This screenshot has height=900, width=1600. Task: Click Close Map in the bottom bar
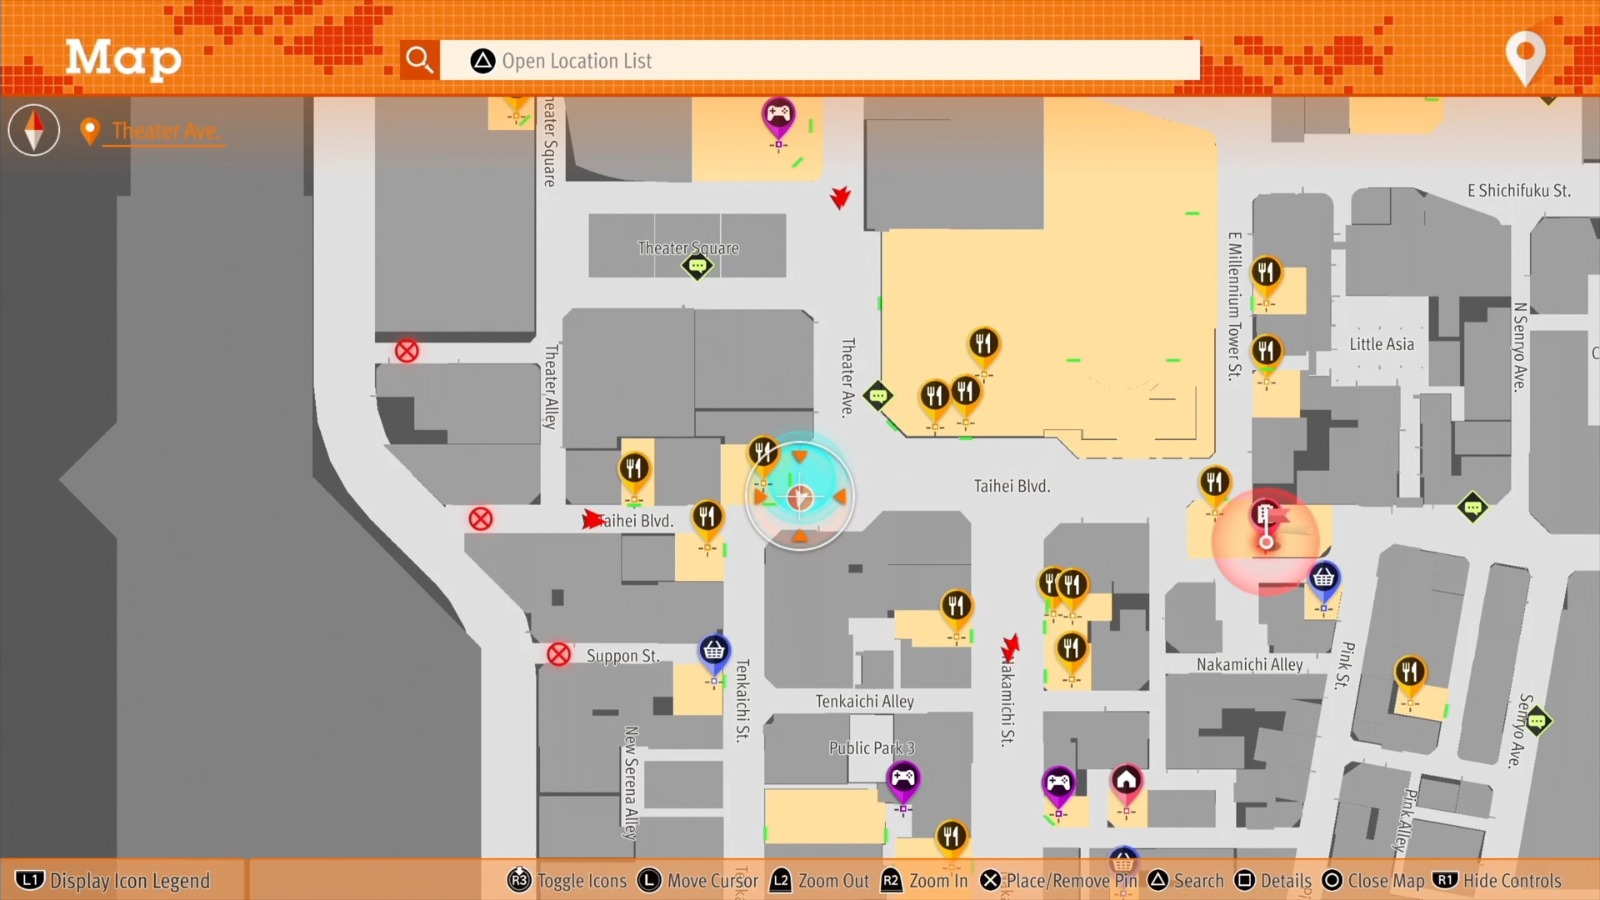click(x=1373, y=881)
